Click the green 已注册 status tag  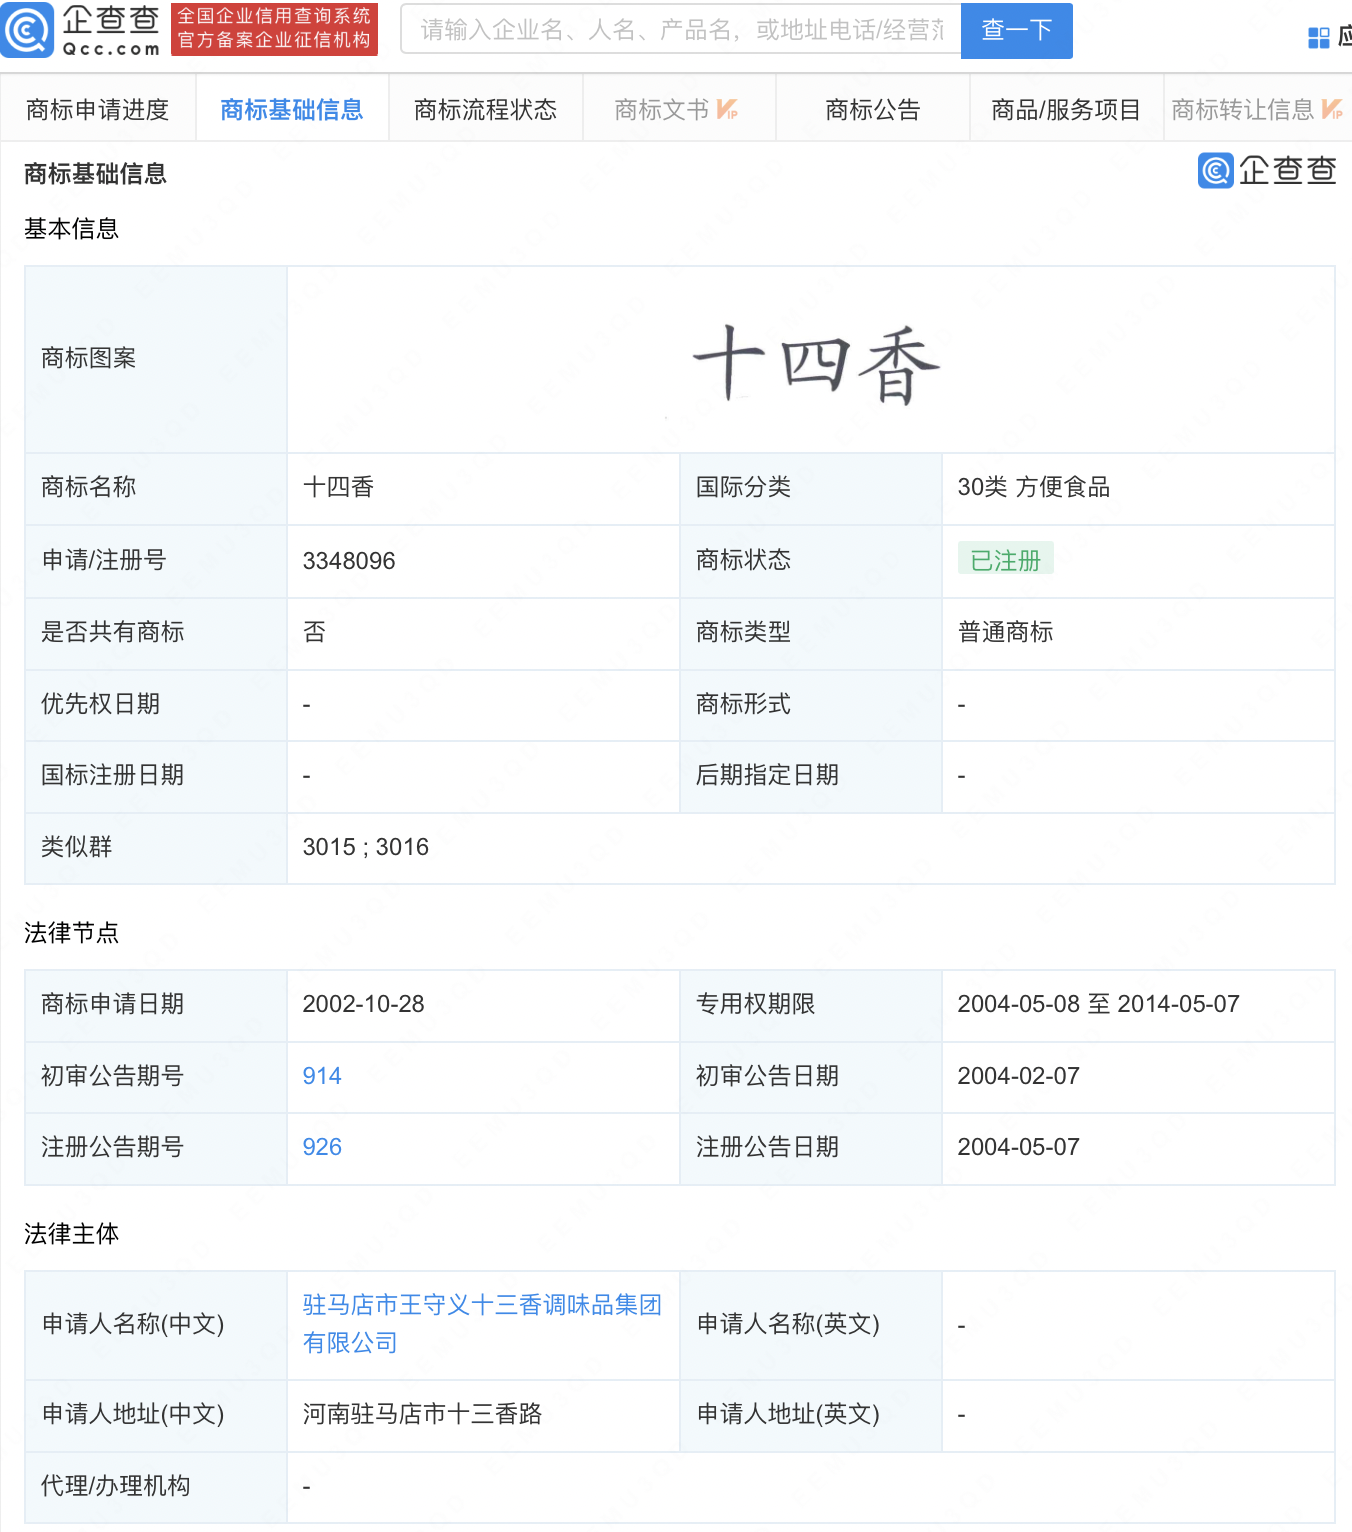tap(1005, 560)
